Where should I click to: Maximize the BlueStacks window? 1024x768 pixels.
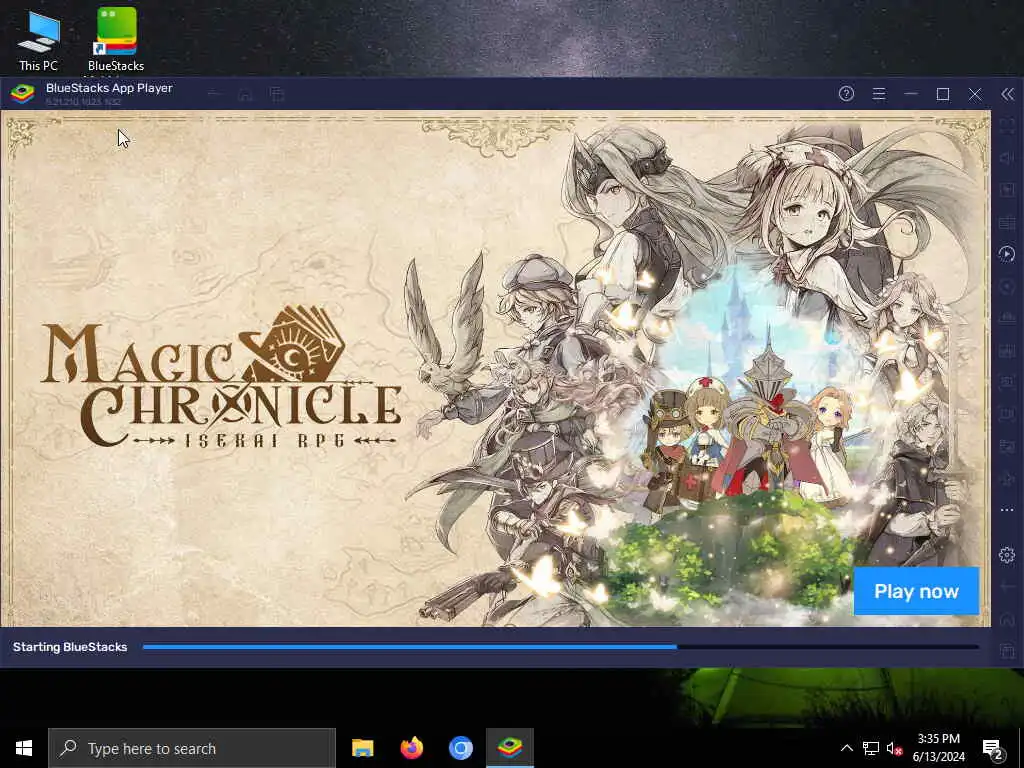(942, 94)
